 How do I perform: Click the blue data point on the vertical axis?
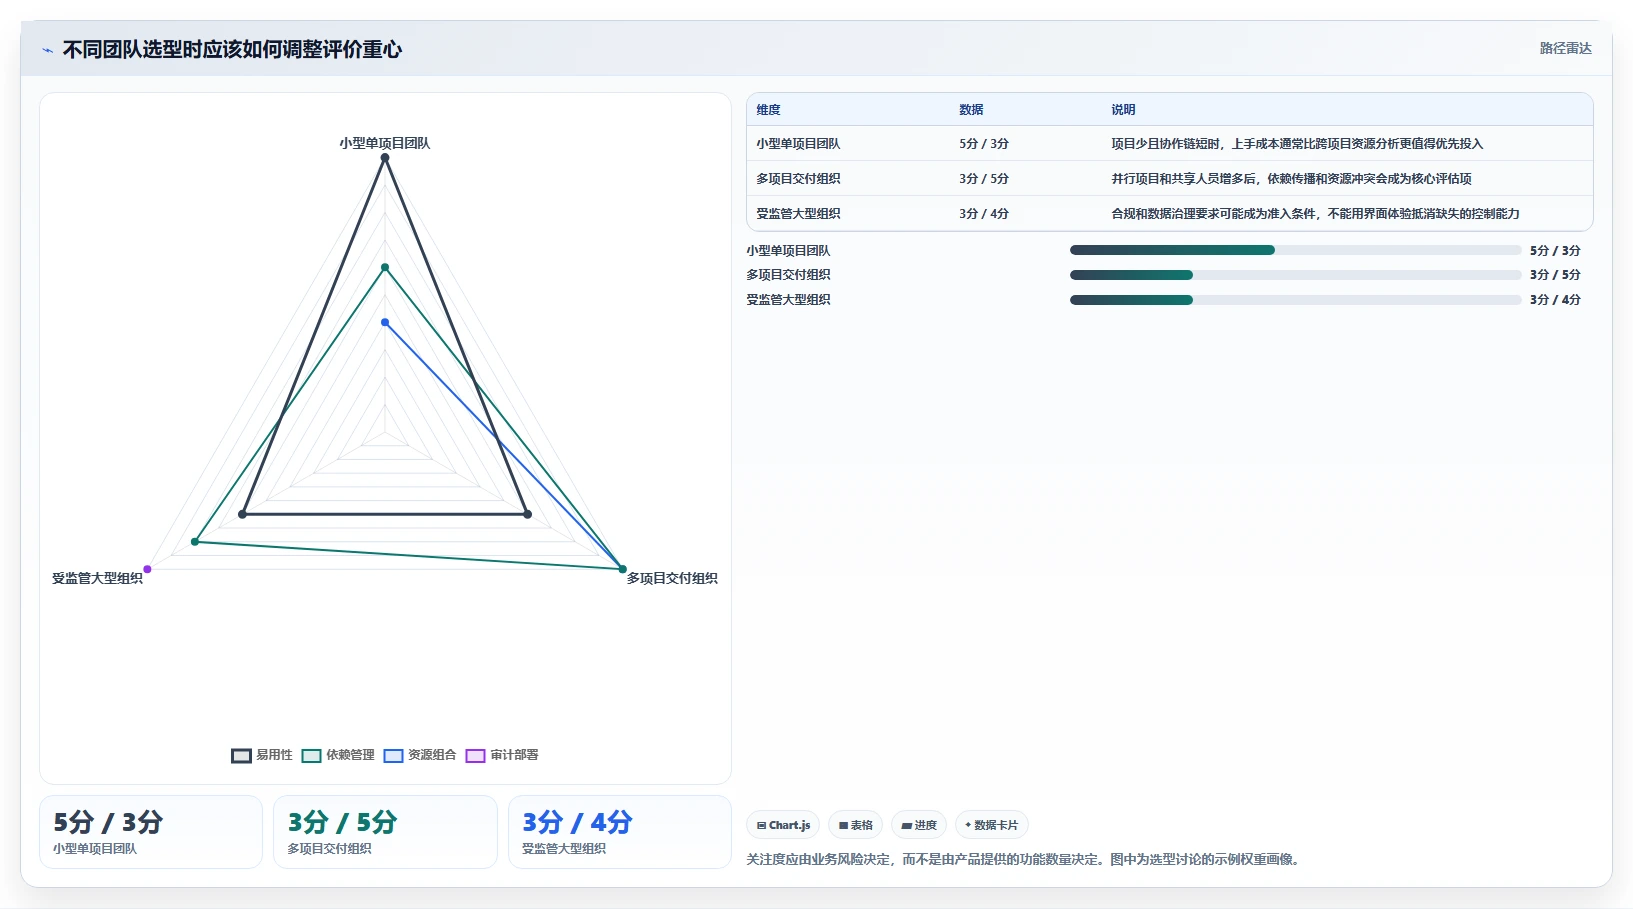[x=385, y=322]
